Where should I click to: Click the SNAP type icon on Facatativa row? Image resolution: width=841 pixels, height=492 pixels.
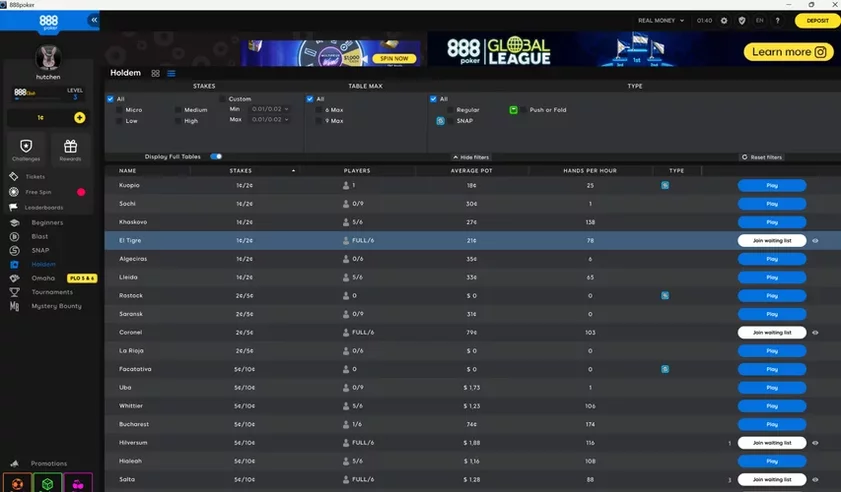[x=665, y=369]
